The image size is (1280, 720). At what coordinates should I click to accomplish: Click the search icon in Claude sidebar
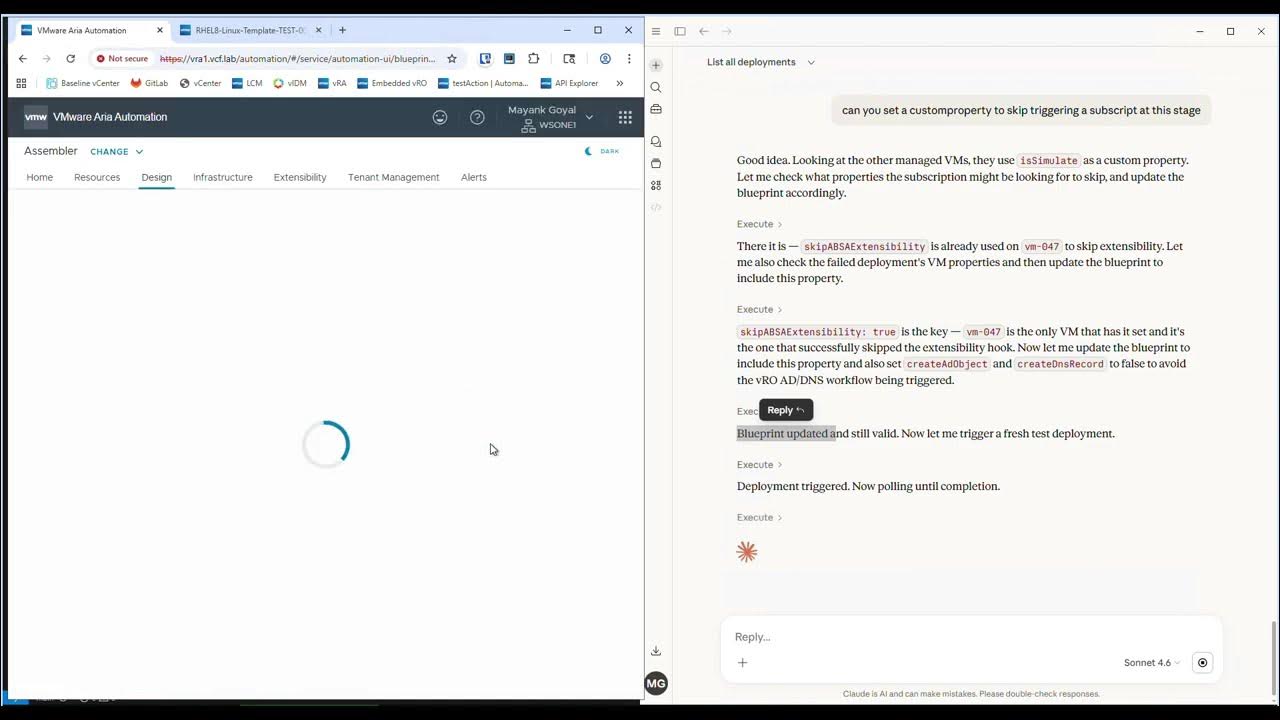click(x=656, y=88)
